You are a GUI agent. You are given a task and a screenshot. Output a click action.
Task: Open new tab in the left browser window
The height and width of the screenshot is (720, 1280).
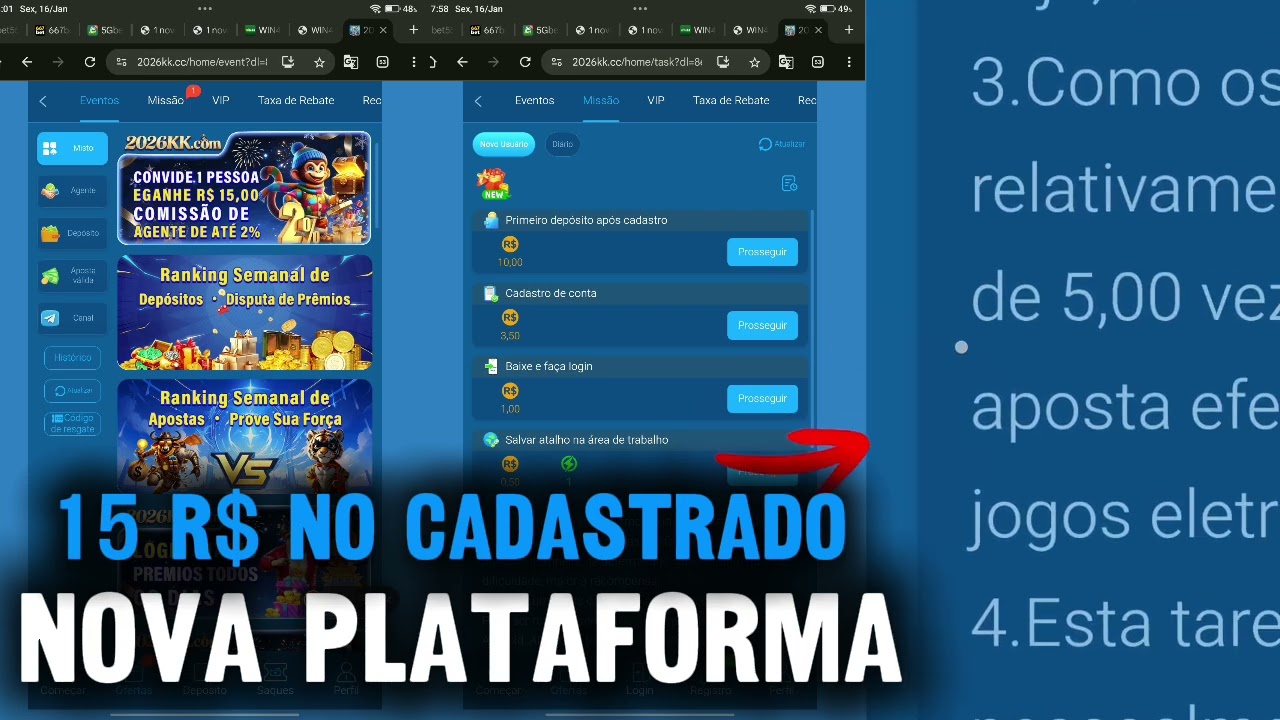pyautogui.click(x=414, y=30)
